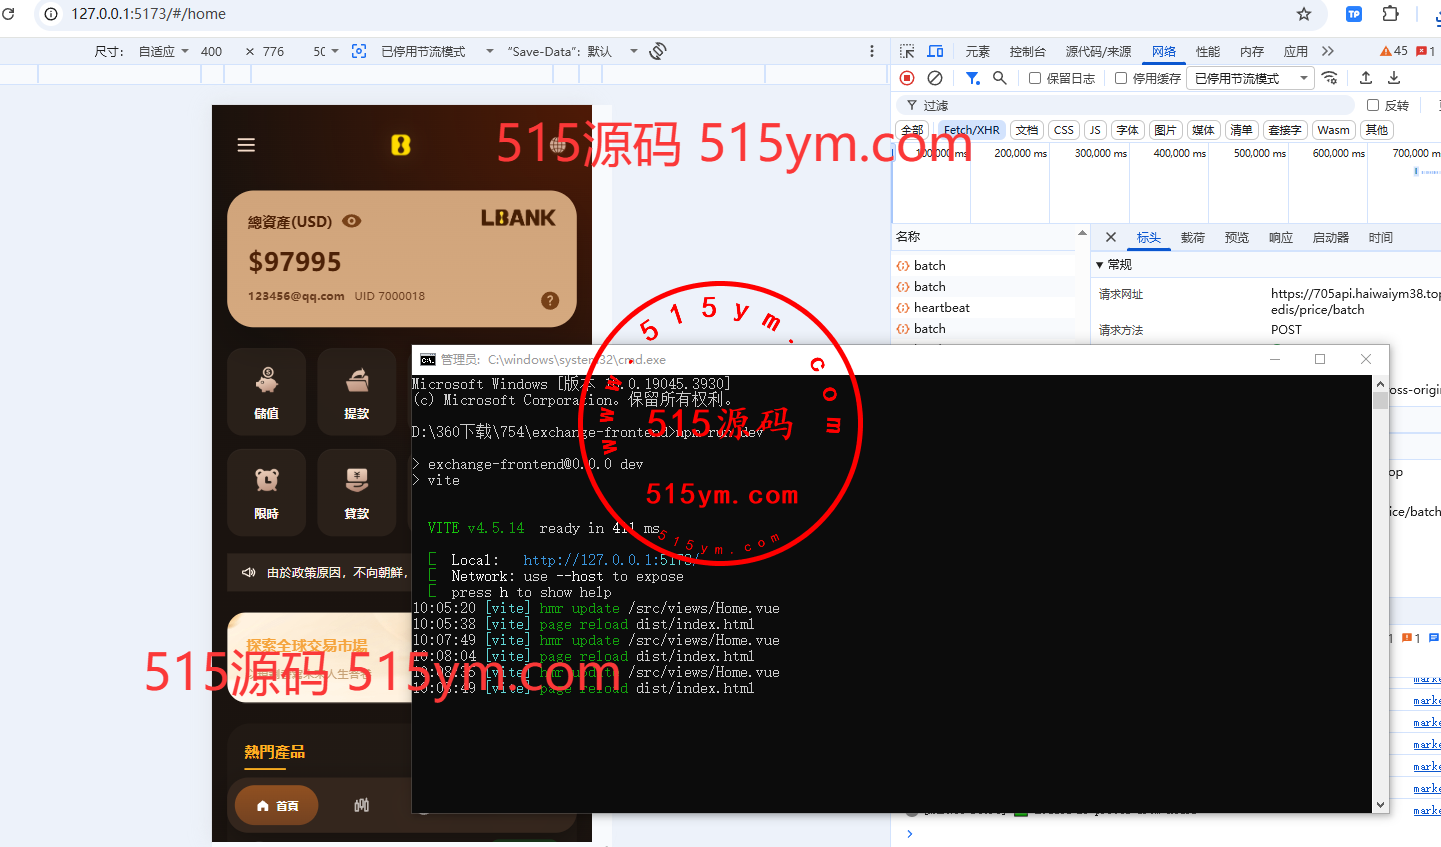
Task: Switch to the 控制台 Console tab
Action: tap(1027, 51)
